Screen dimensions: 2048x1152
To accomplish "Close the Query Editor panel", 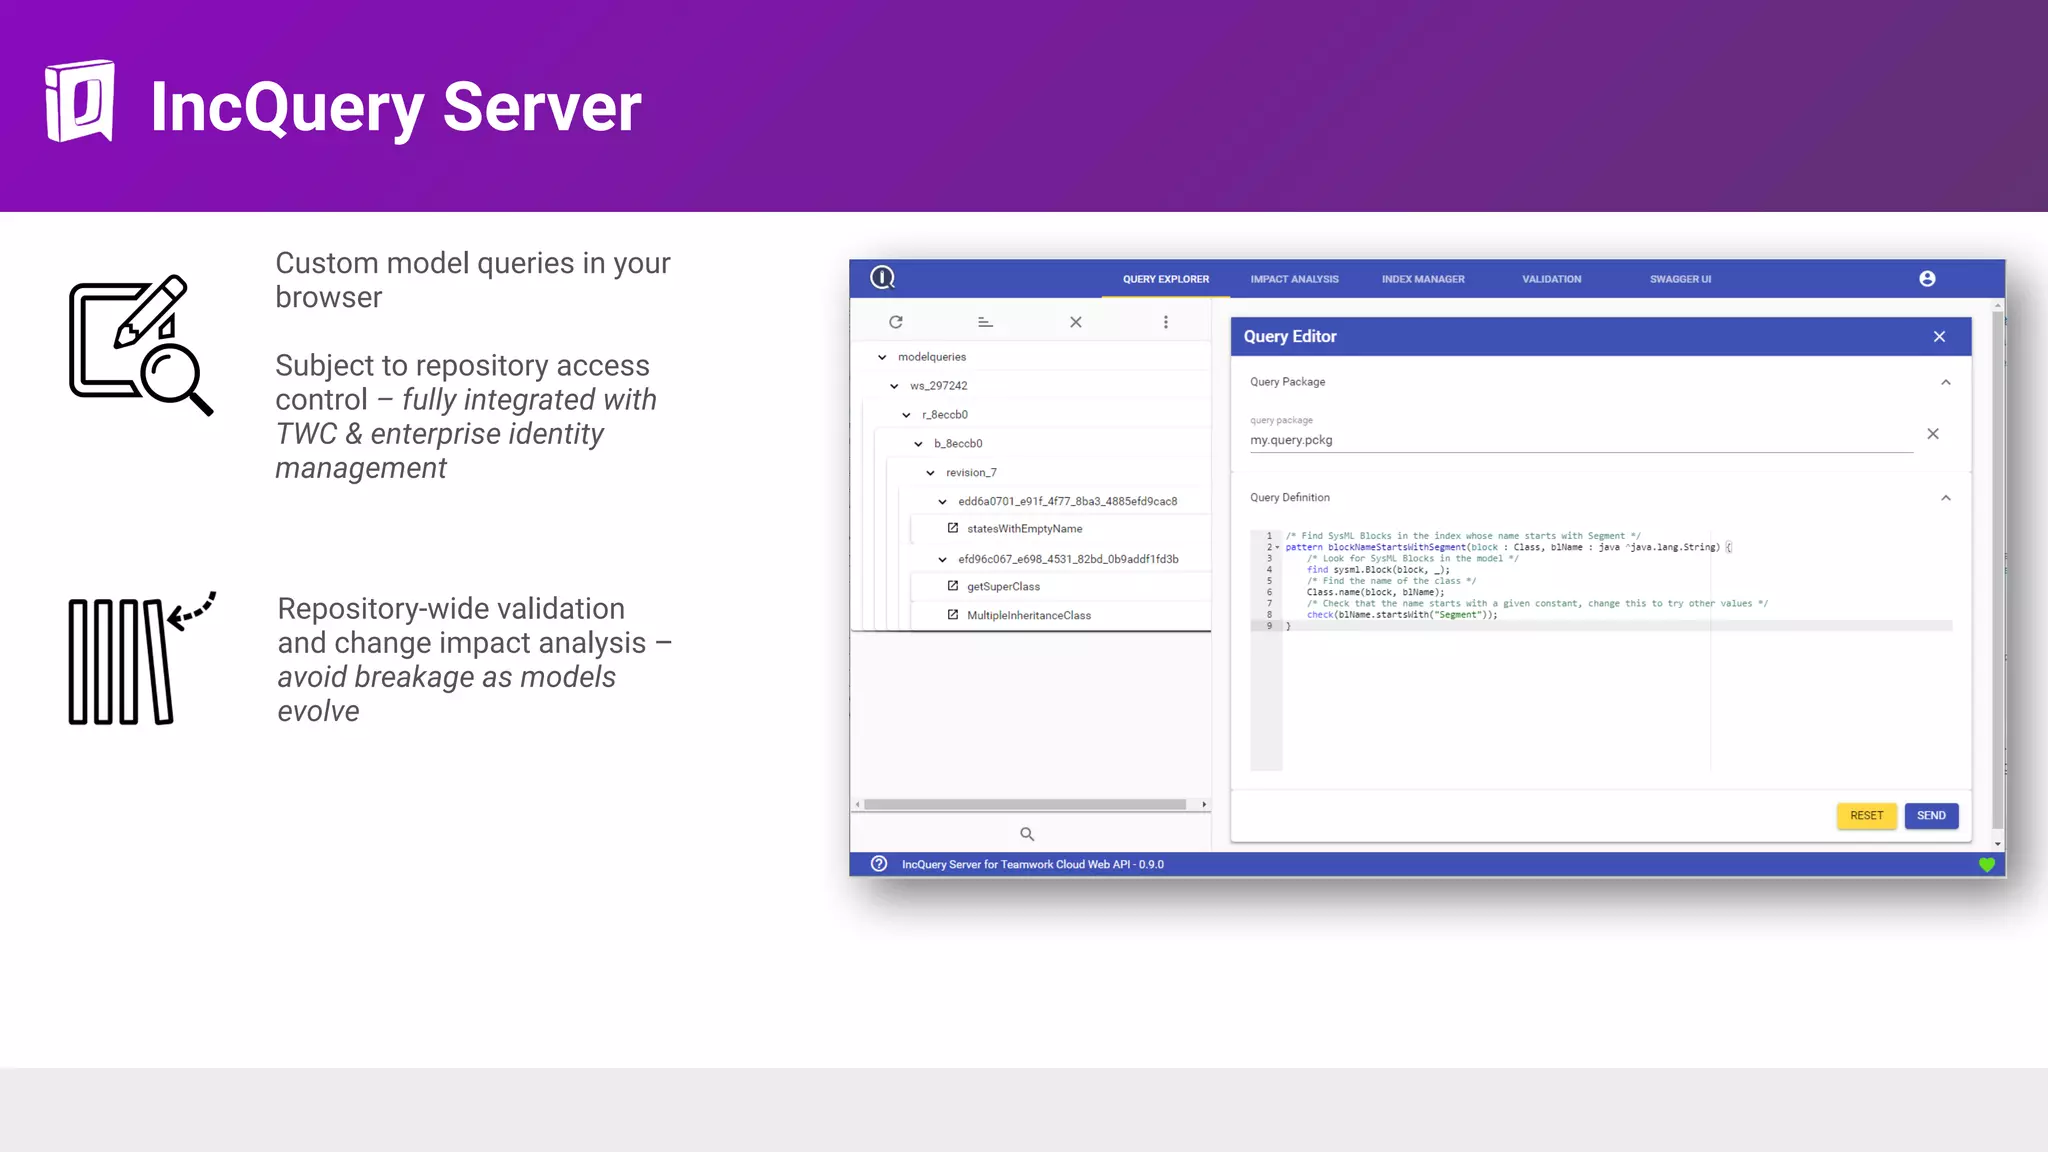I will (x=1939, y=337).
